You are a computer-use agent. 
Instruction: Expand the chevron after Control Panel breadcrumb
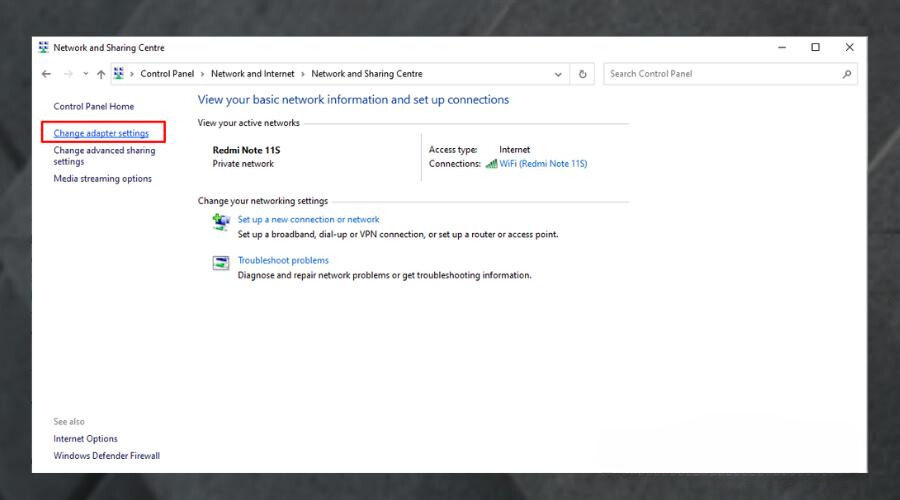[x=202, y=74]
